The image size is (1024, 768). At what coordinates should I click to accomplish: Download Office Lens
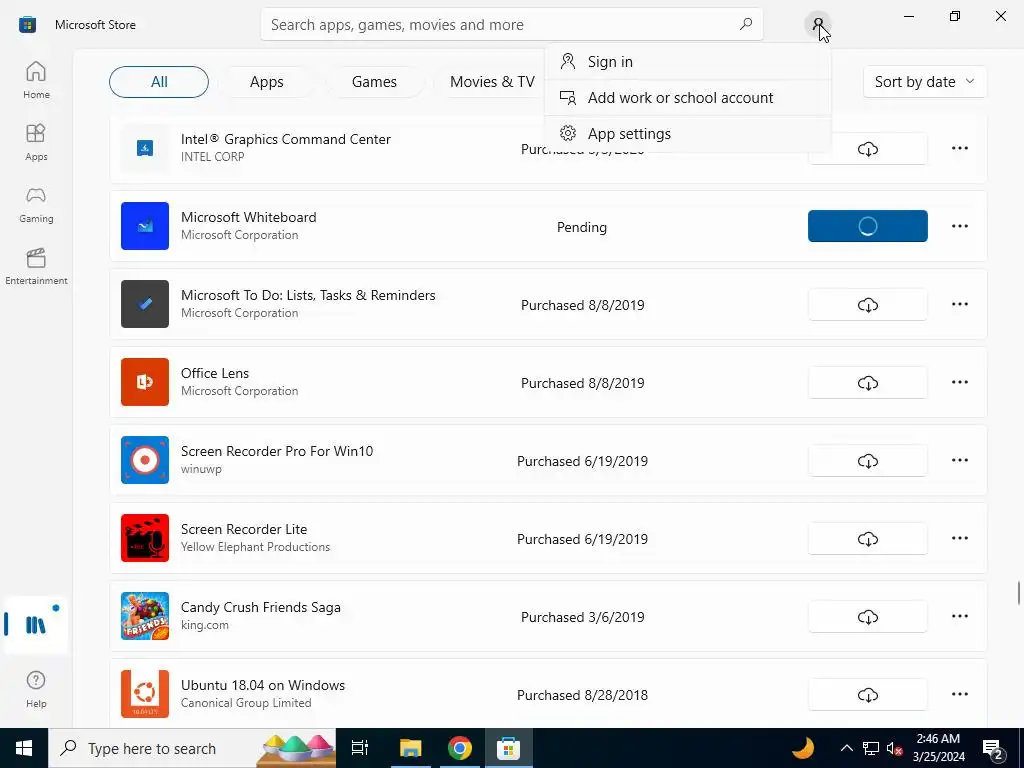pyautogui.click(x=867, y=382)
